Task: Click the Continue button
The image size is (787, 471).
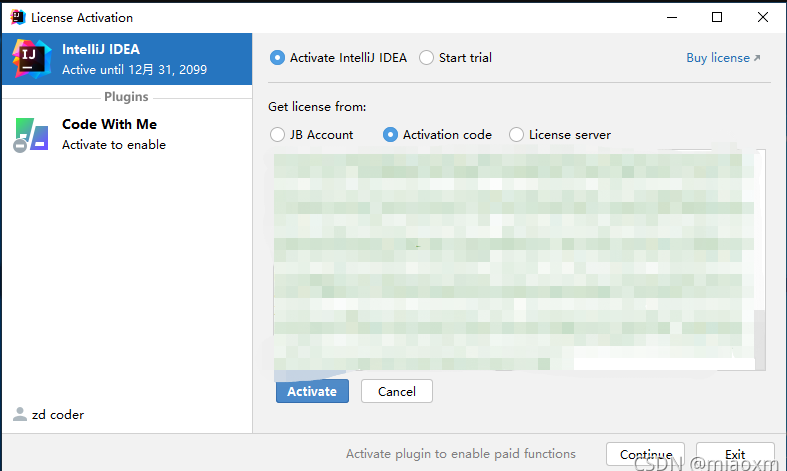Action: (645, 454)
